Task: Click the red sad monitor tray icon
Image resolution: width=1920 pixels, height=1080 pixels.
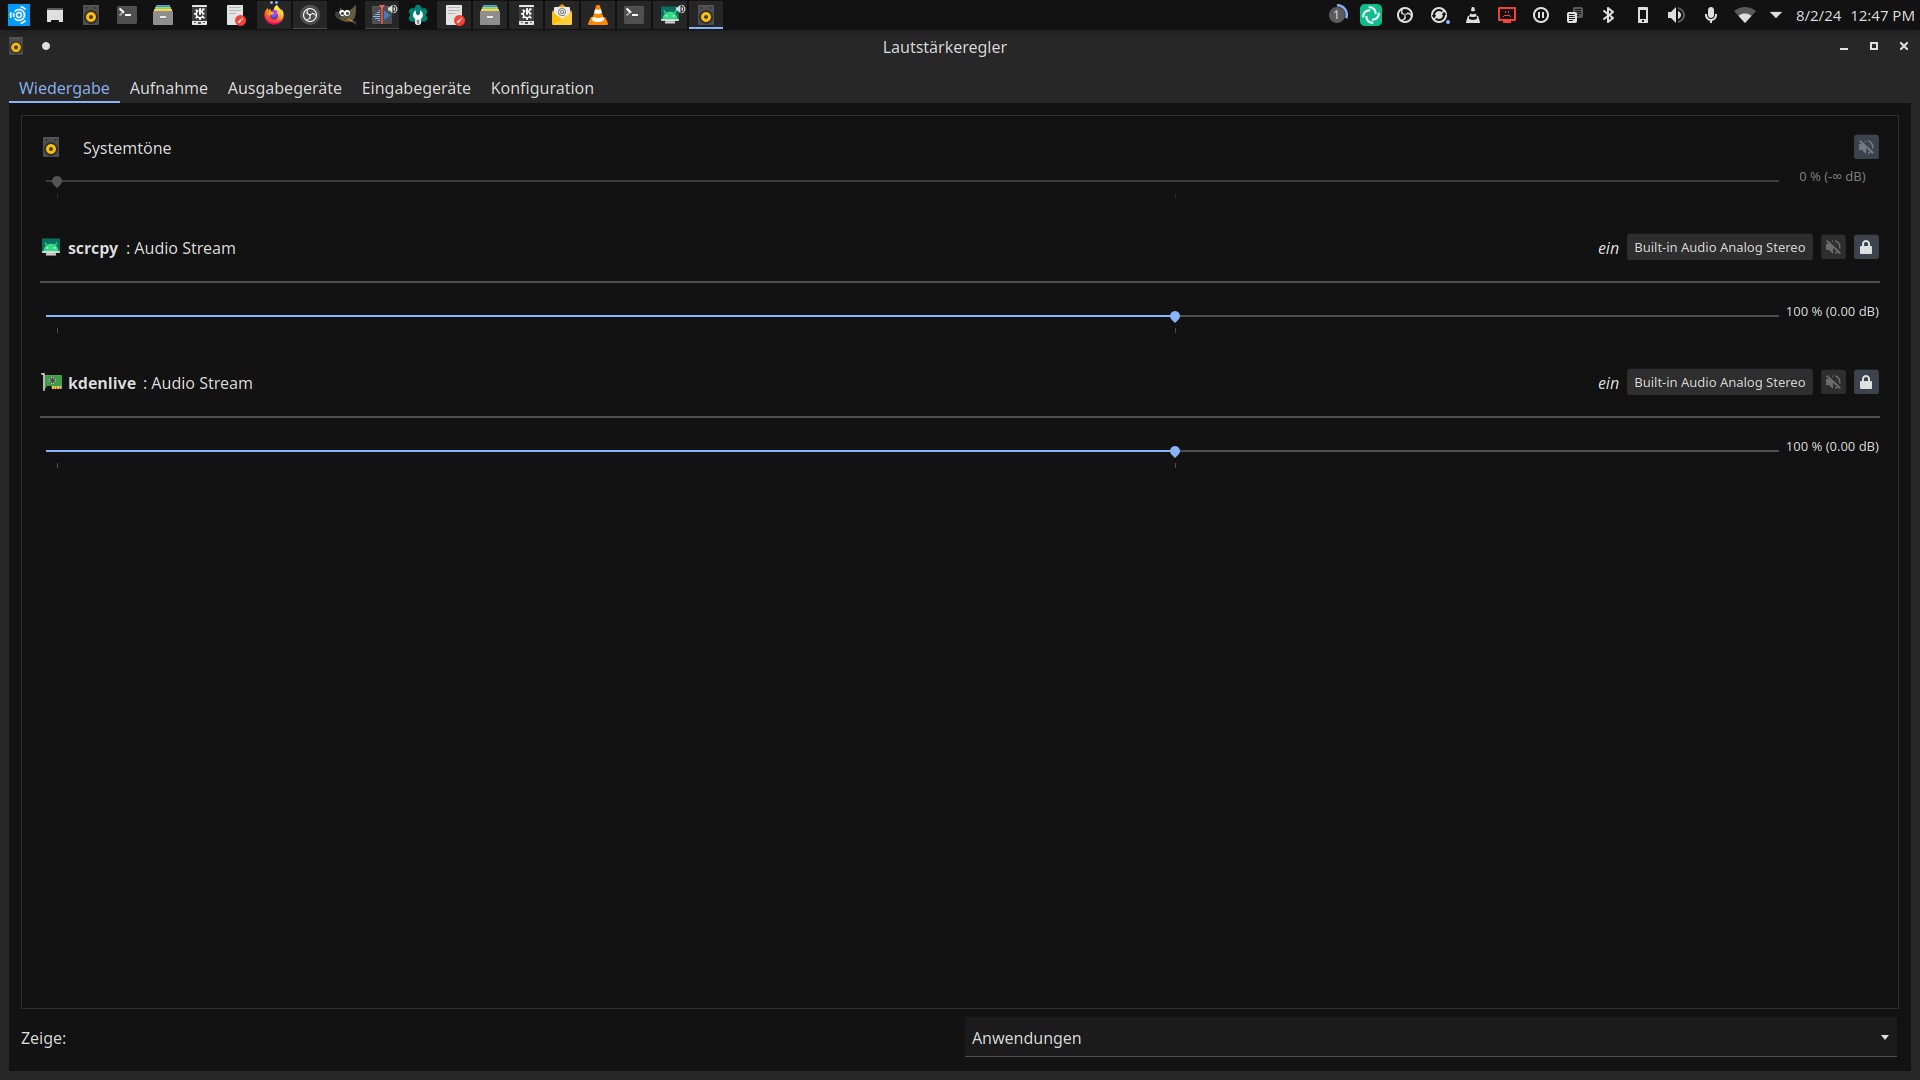Action: click(1507, 15)
